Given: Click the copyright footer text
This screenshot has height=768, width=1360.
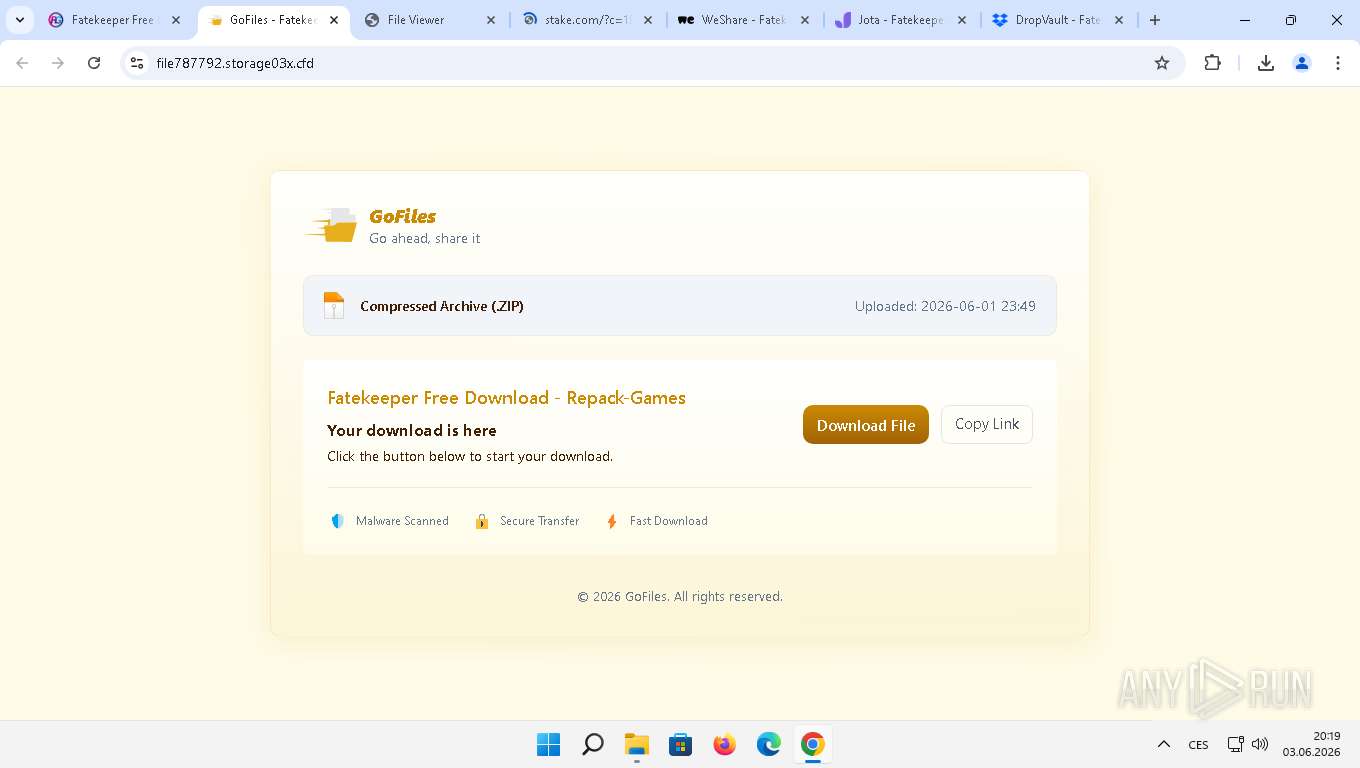Looking at the screenshot, I should 680,596.
